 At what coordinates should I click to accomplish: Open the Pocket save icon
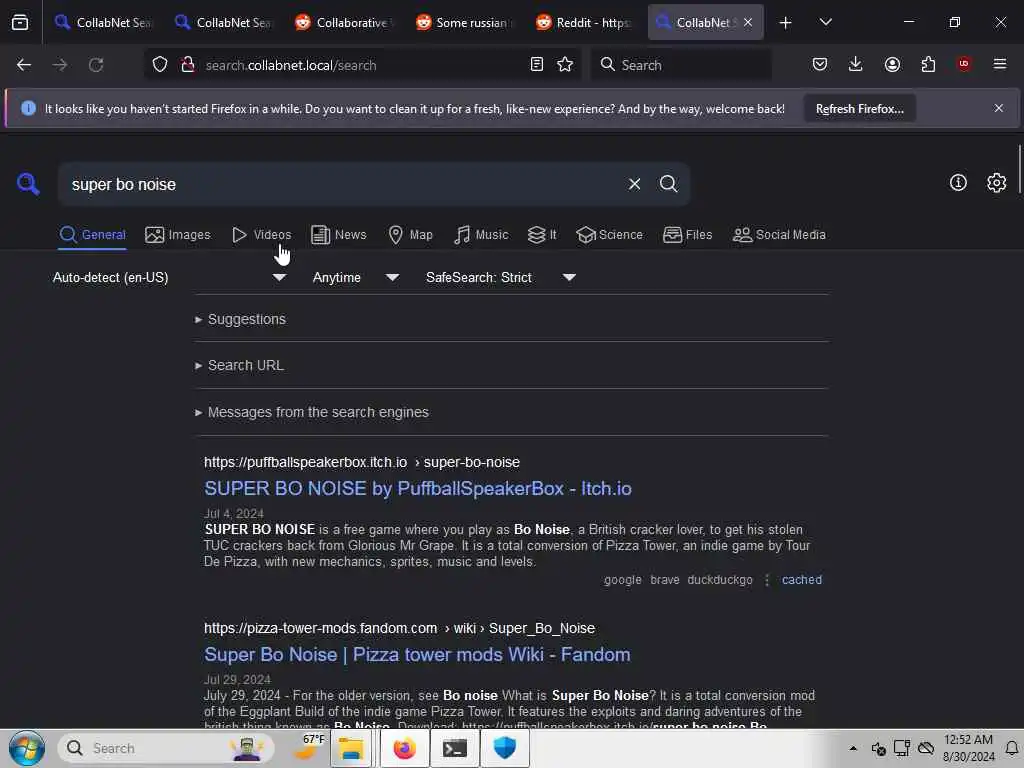coord(820,65)
